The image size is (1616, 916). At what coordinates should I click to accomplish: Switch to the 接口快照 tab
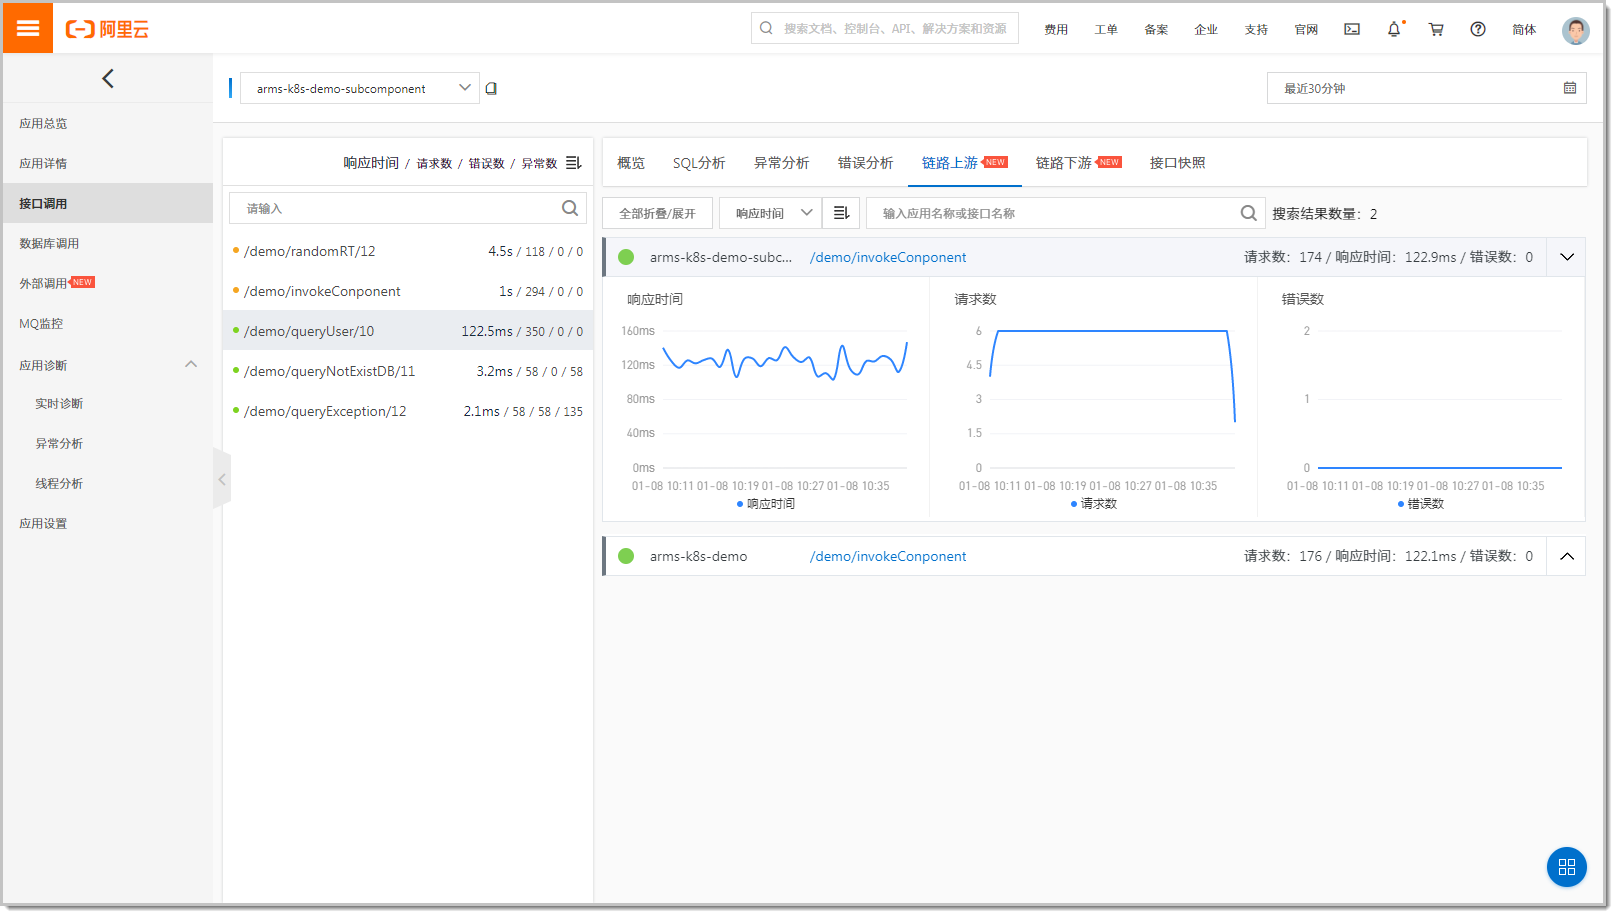click(x=1178, y=163)
